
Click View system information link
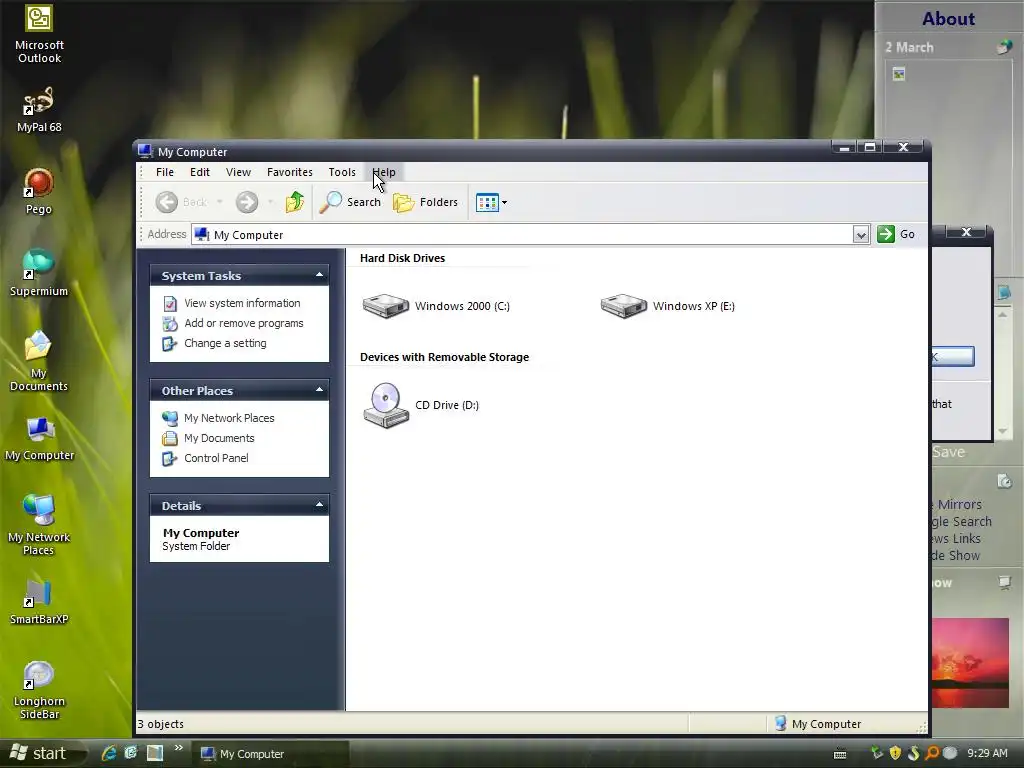pos(242,303)
